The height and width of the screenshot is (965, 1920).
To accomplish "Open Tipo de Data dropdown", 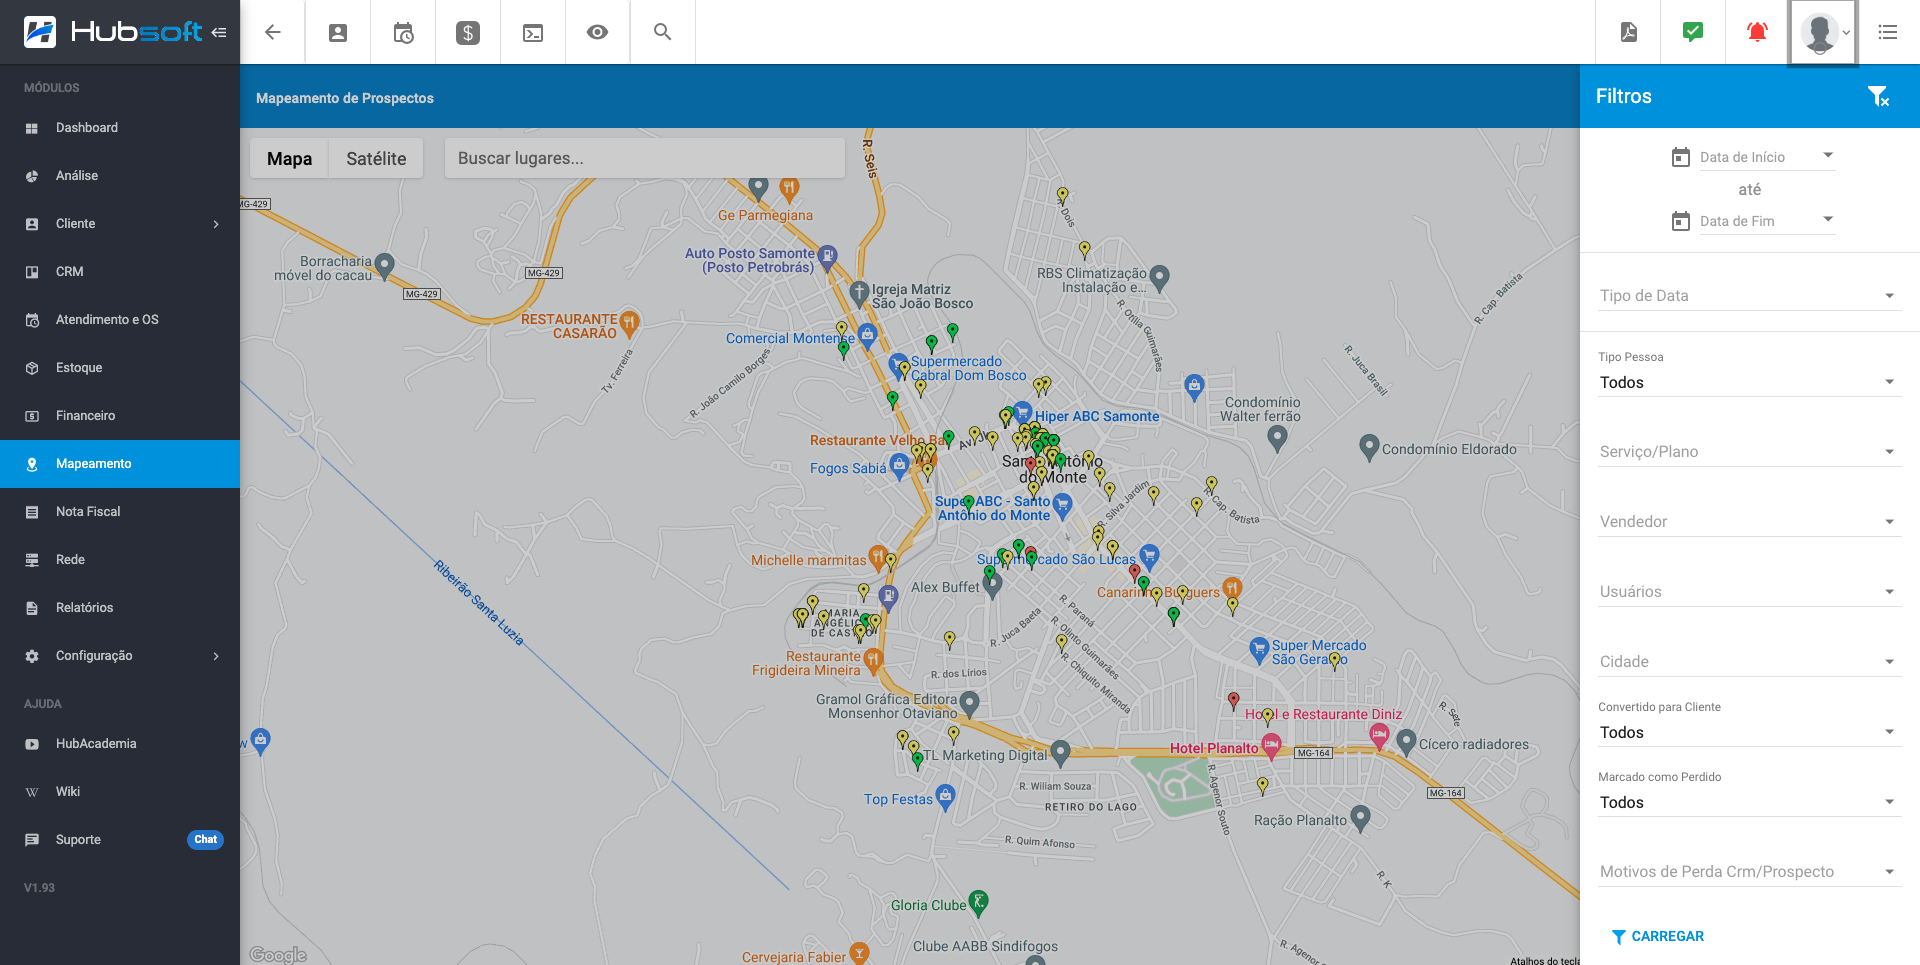I will pyautogui.click(x=1749, y=296).
